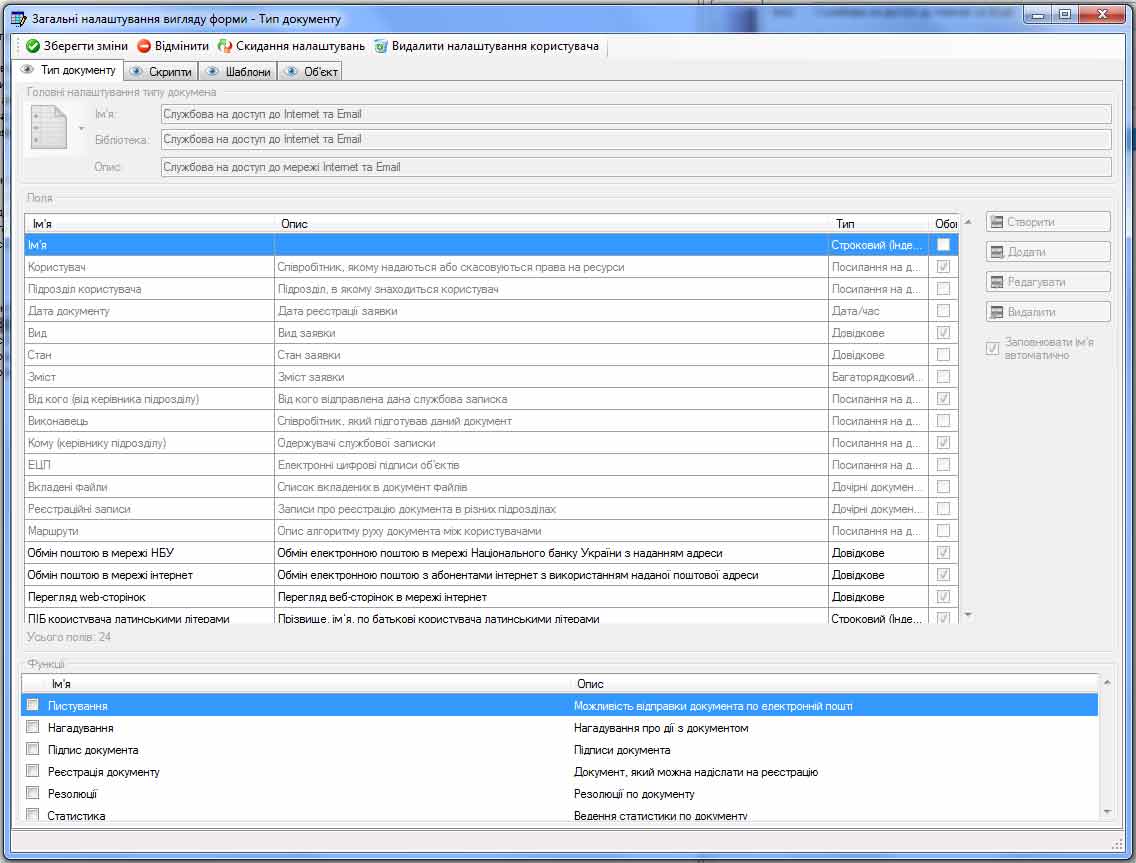Click the icon on Редагувати button
Viewport: 1136px width, 863px height.
click(x=997, y=282)
